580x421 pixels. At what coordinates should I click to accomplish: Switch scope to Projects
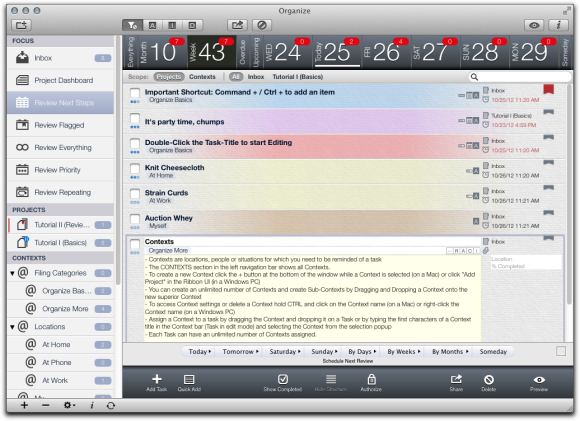[169, 77]
